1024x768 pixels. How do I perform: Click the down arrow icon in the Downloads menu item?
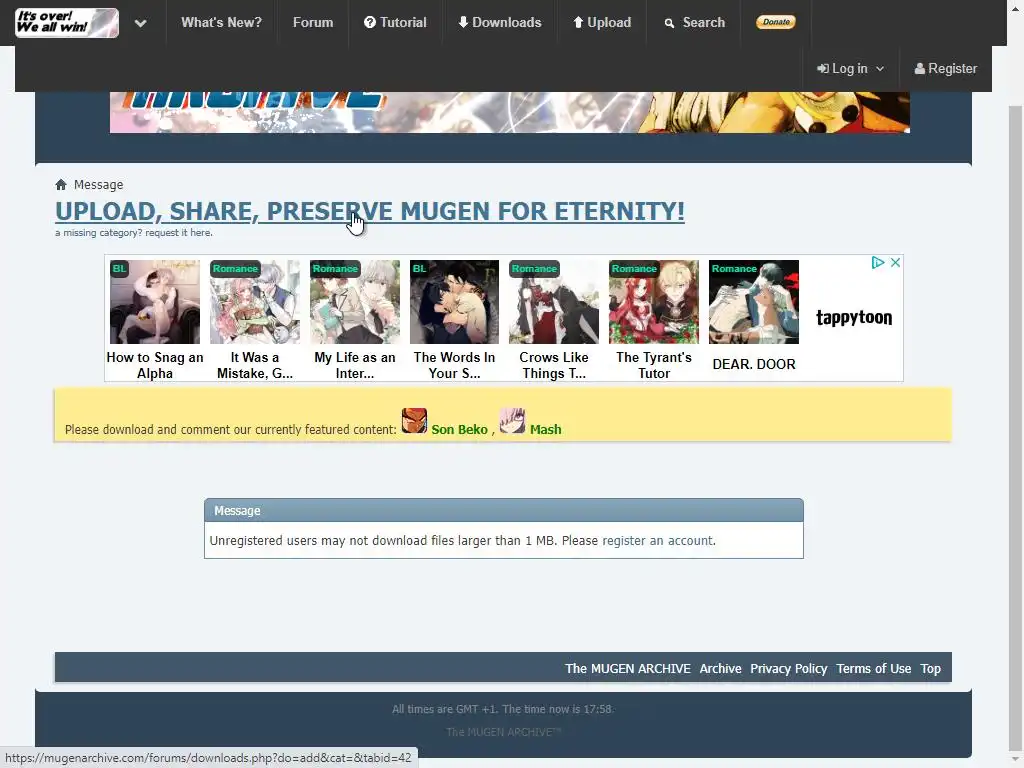[x=463, y=22]
